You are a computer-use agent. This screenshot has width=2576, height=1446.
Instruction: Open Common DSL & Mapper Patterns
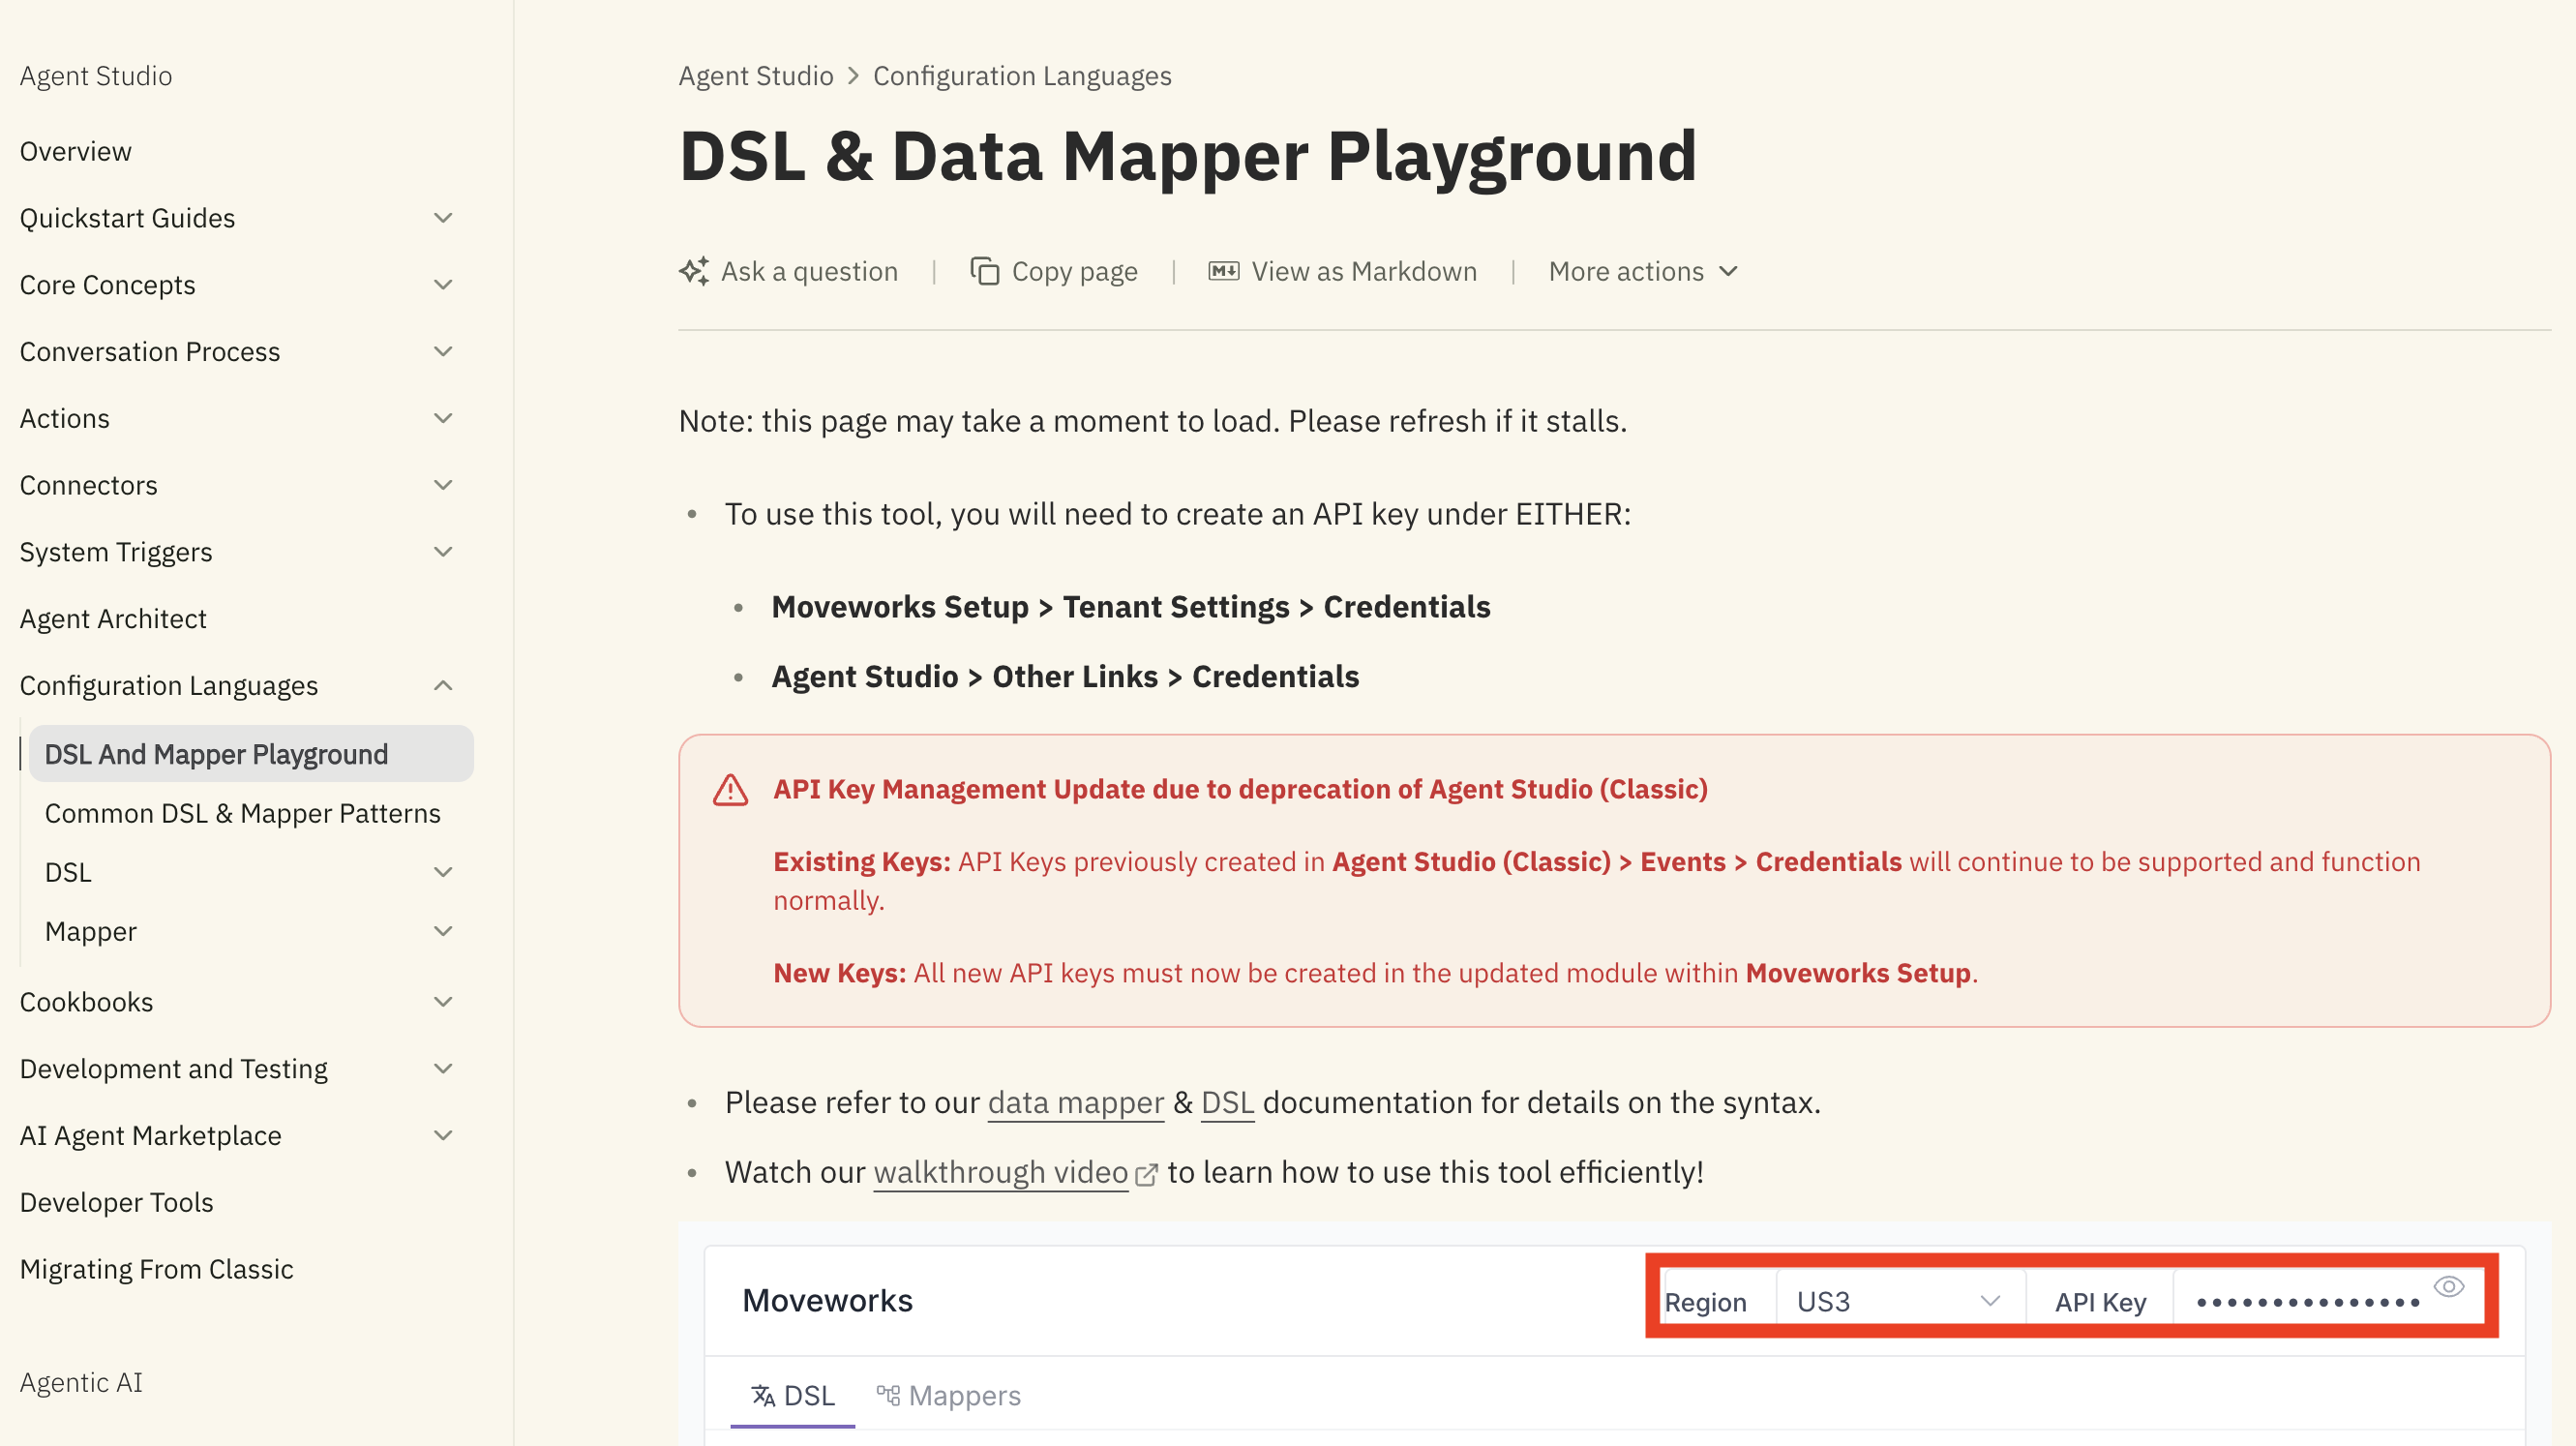[243, 813]
